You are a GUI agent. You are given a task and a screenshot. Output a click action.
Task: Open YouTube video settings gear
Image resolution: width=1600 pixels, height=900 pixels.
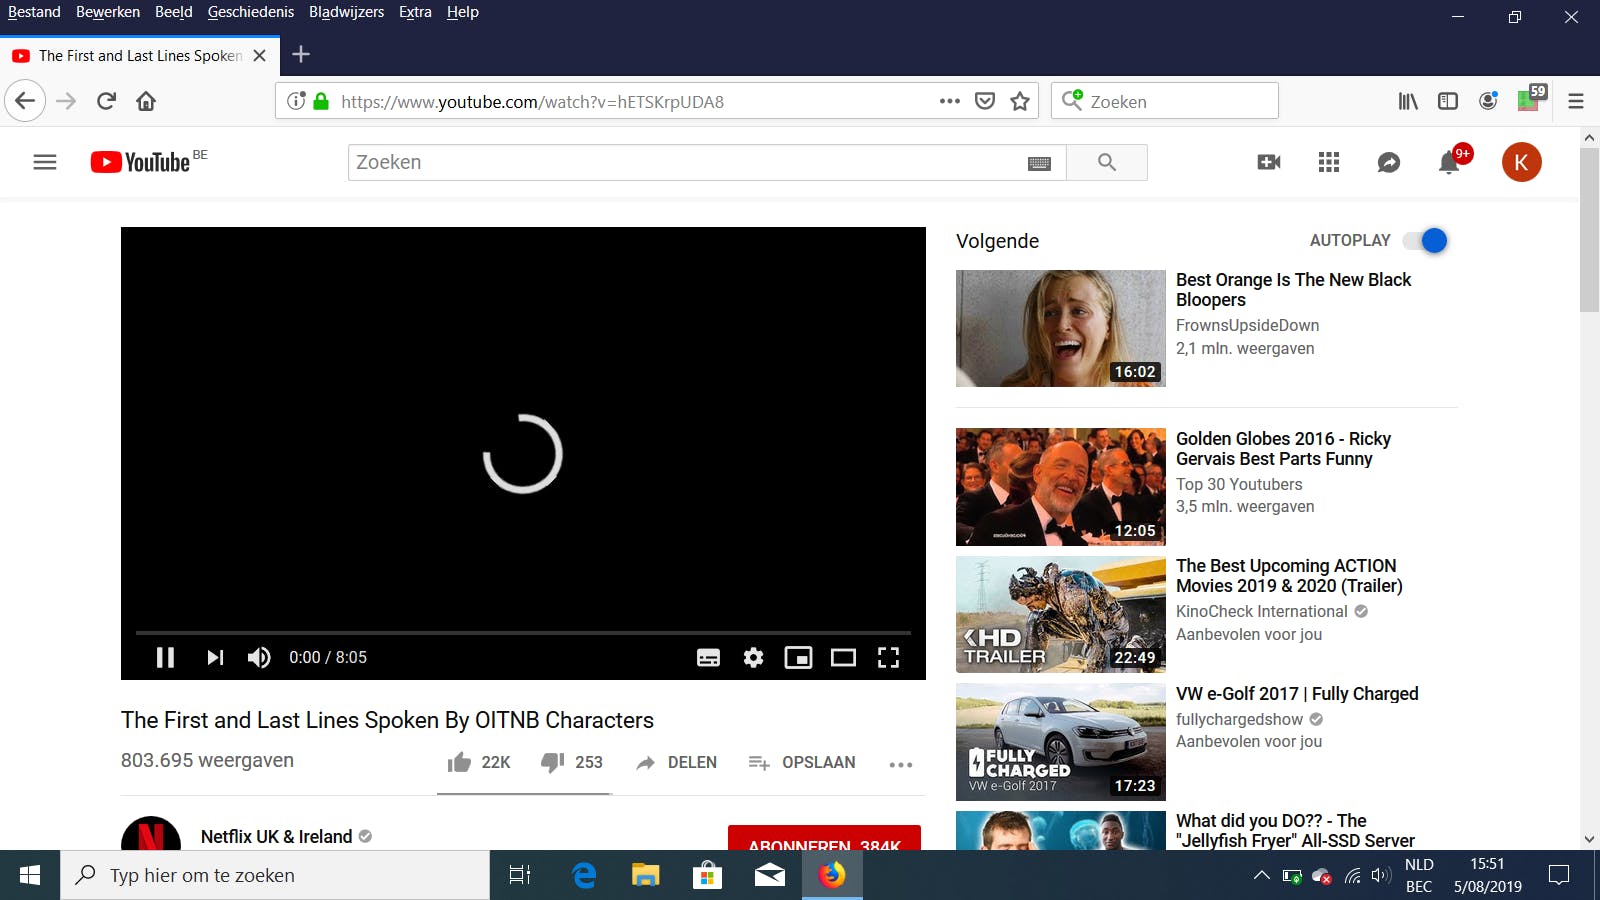click(753, 657)
